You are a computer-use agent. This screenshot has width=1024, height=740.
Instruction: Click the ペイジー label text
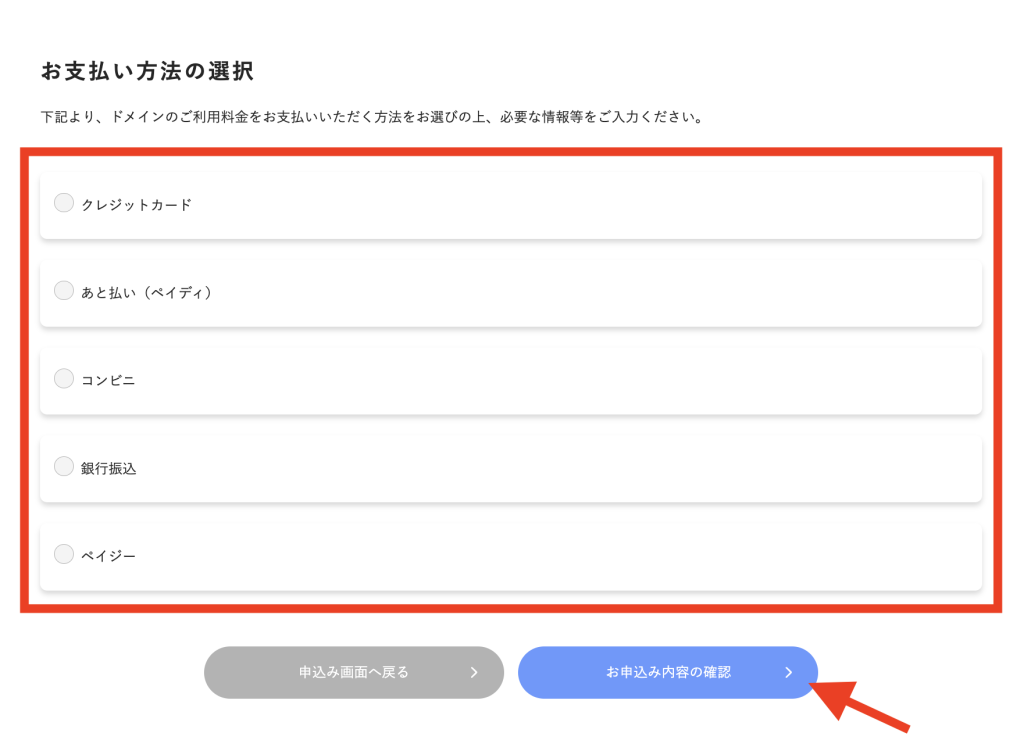pos(108,556)
